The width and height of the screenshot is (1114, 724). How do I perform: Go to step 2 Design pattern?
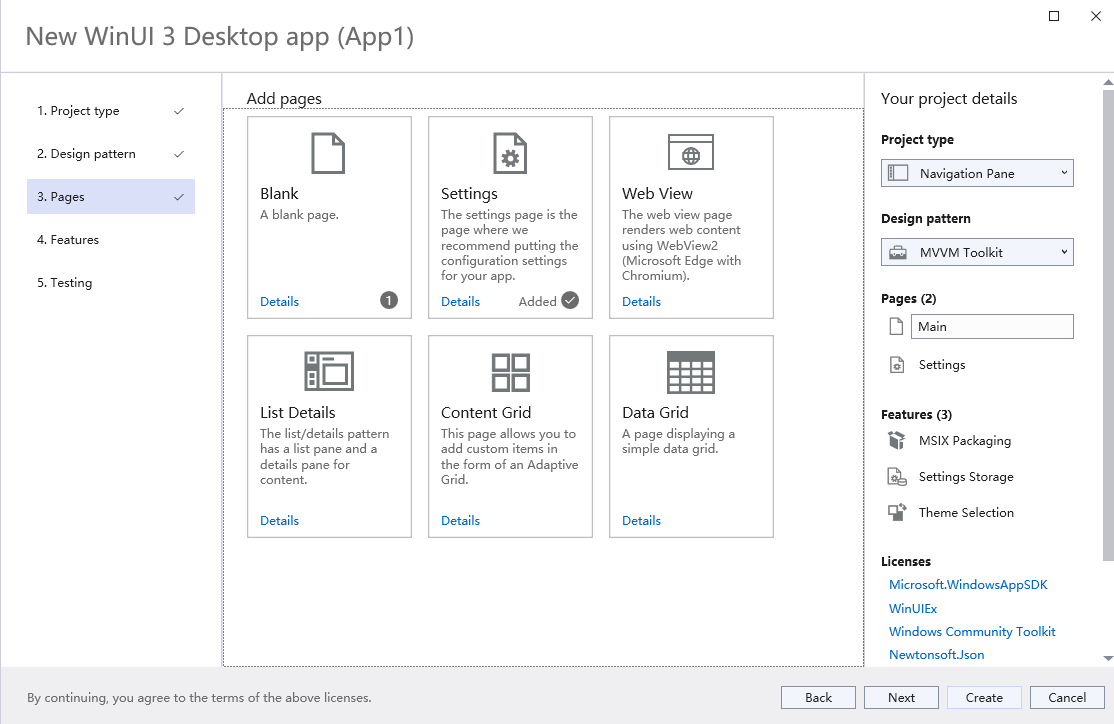[111, 154]
